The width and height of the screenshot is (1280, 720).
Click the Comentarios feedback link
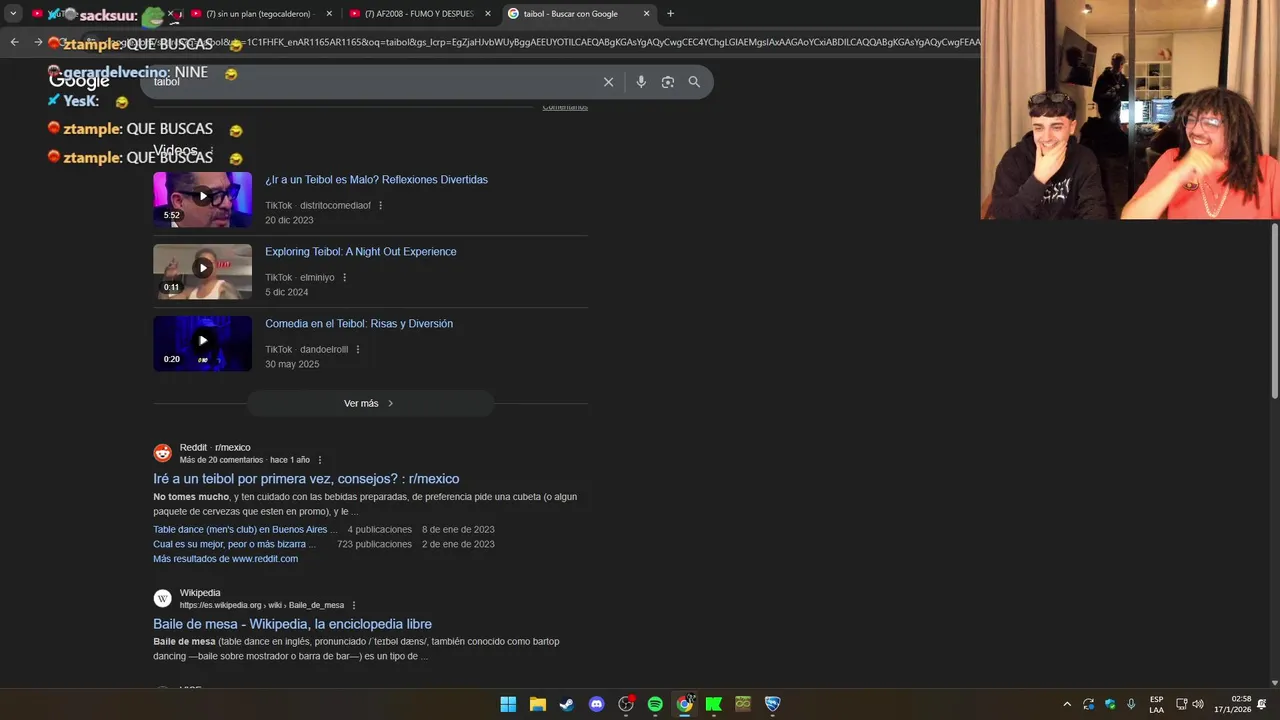click(565, 107)
